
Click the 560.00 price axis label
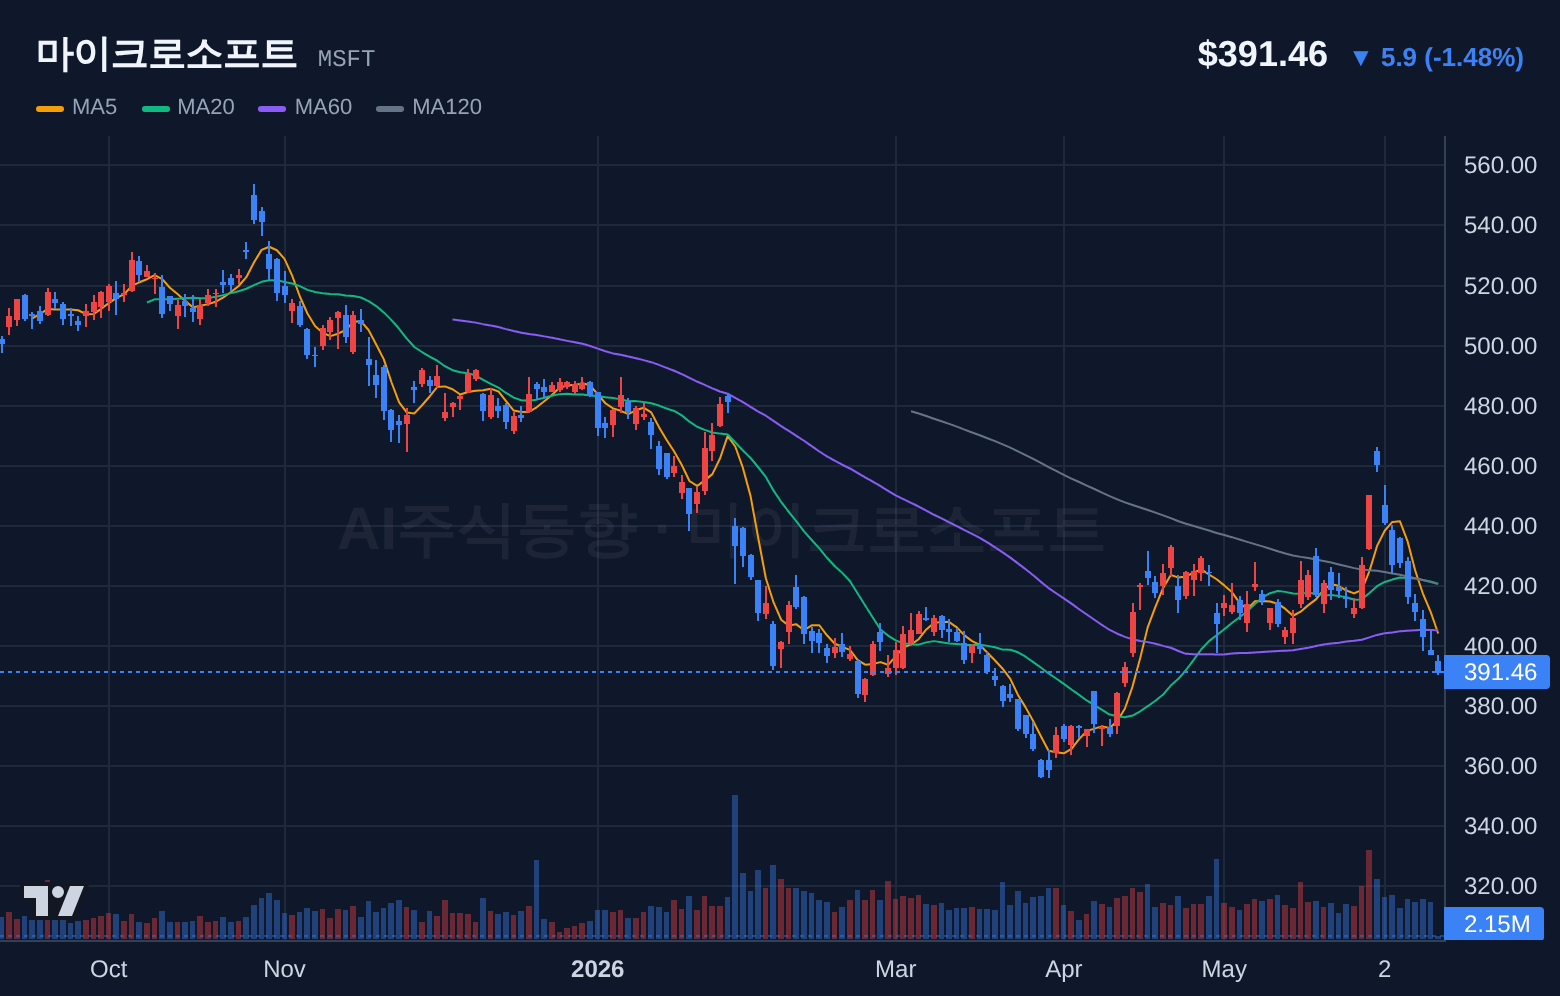[1500, 165]
